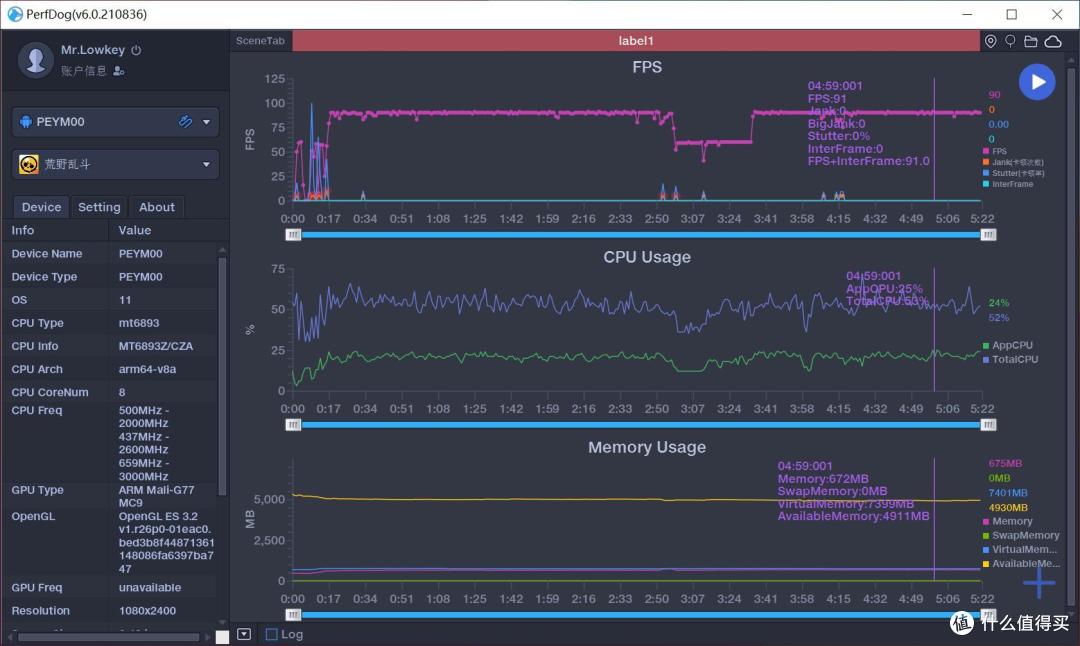Click the 账户信息 account info link
Image resolution: width=1080 pixels, height=646 pixels.
coord(83,70)
